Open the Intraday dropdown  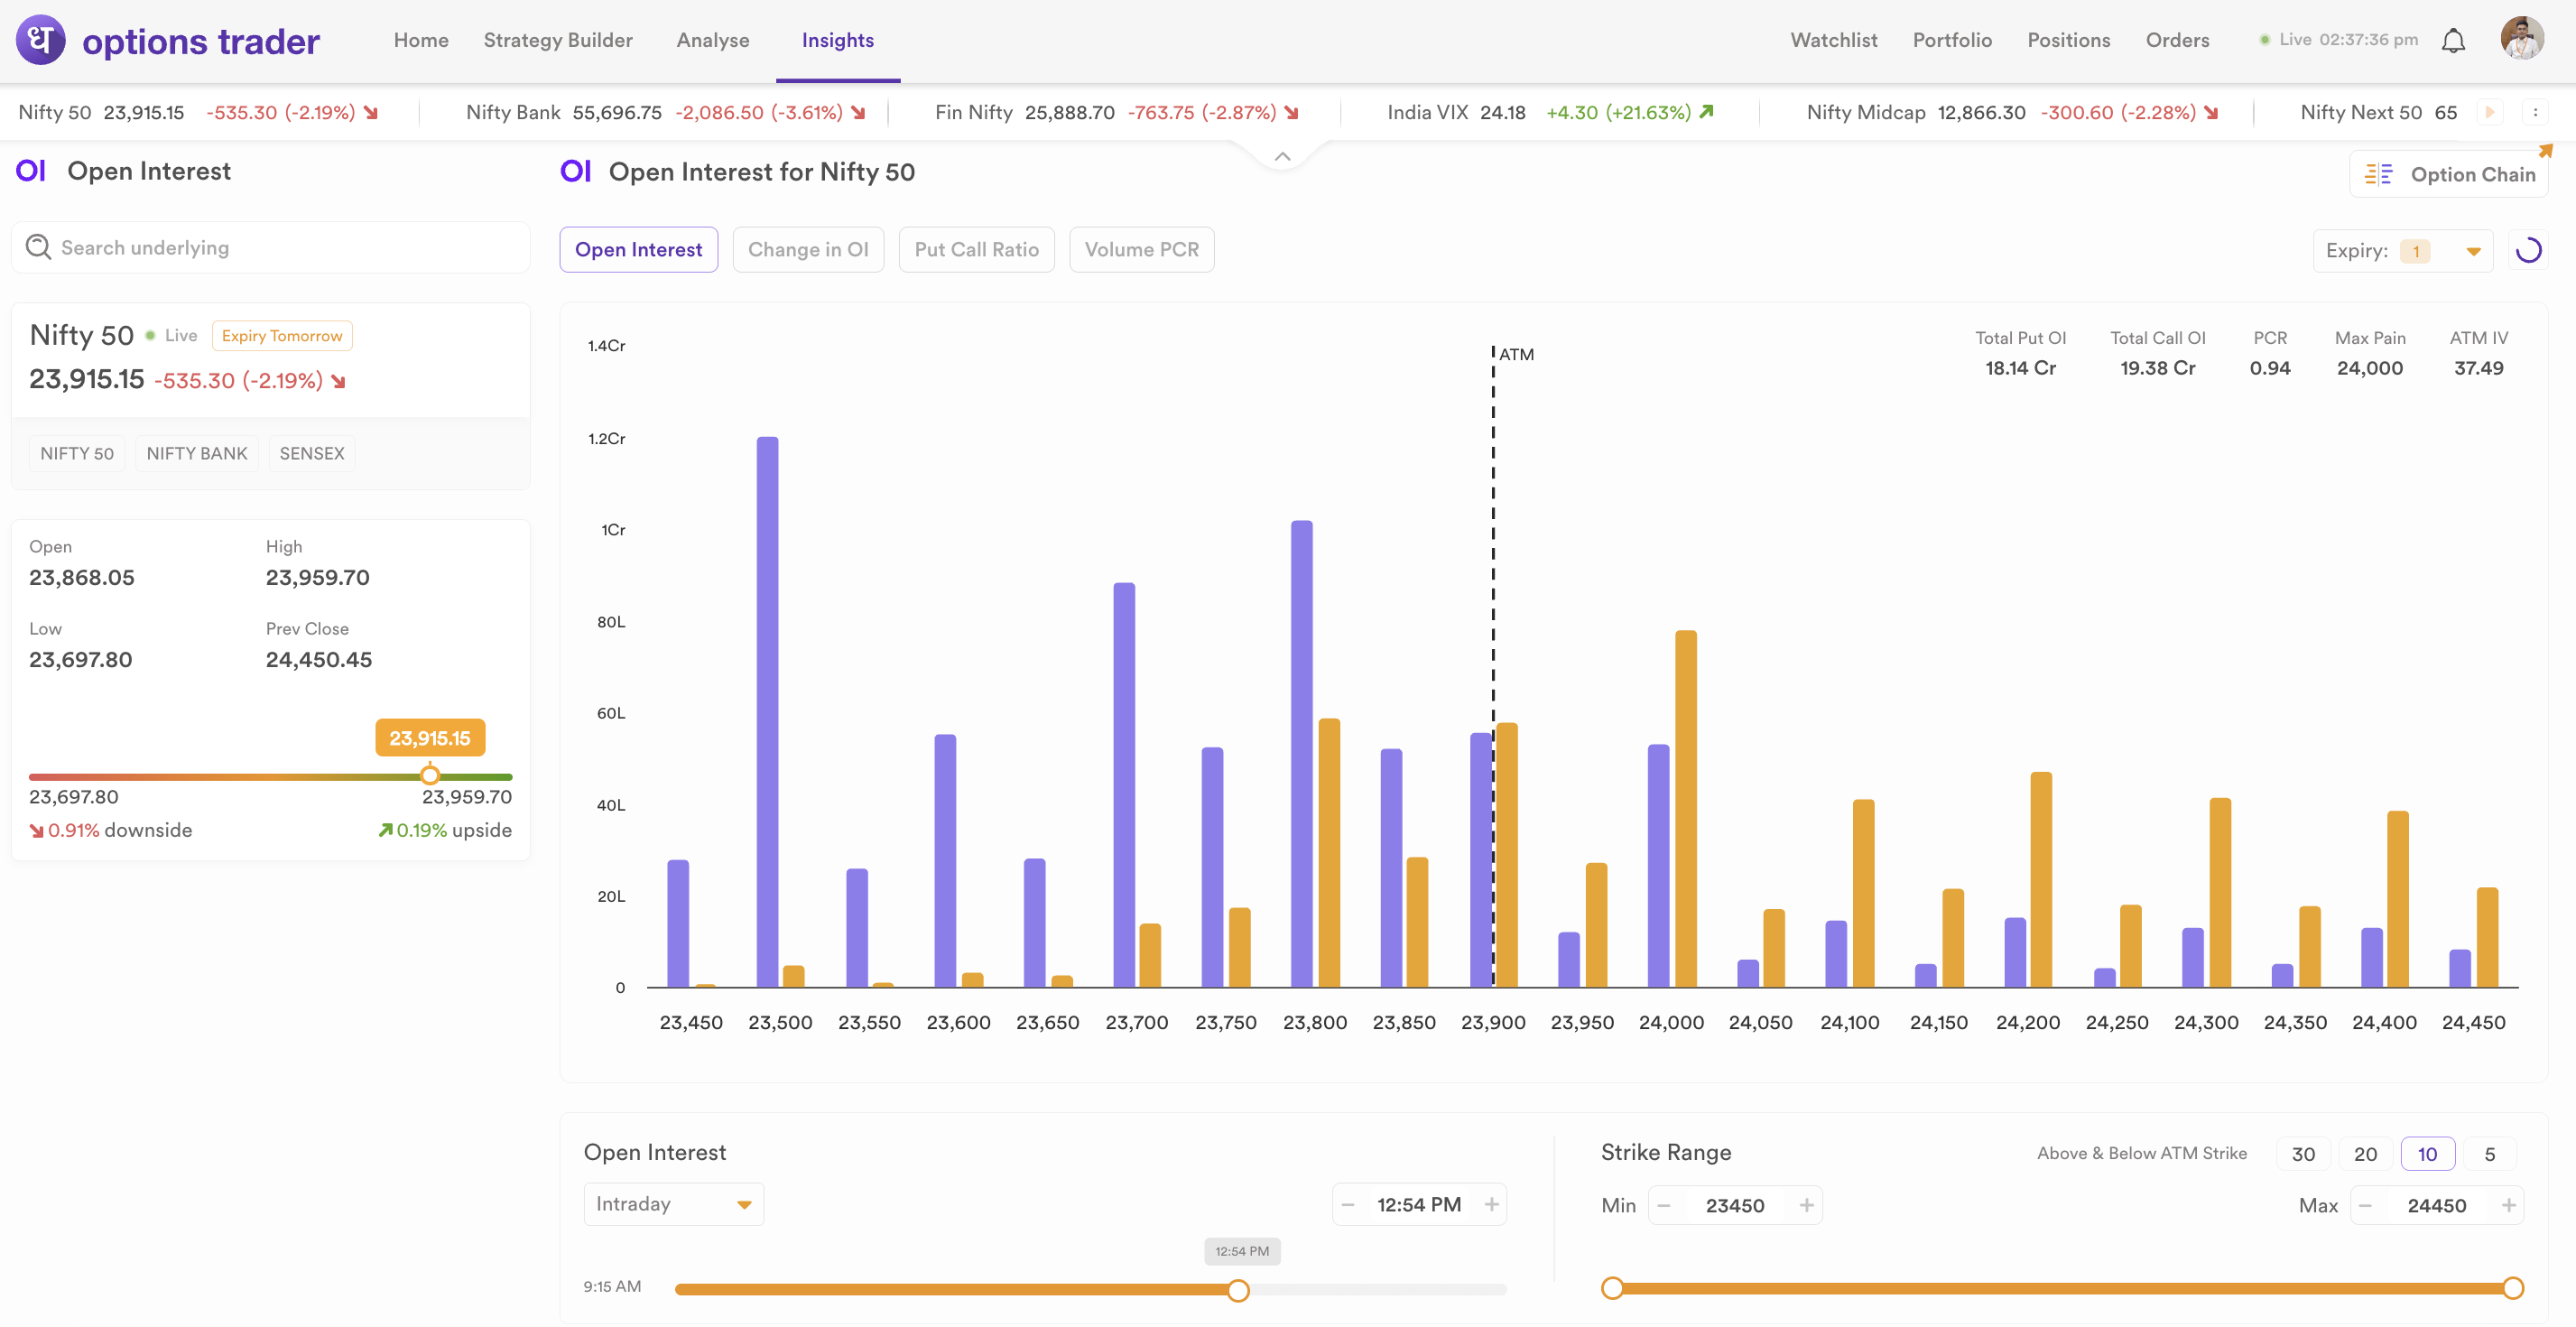[x=673, y=1204]
